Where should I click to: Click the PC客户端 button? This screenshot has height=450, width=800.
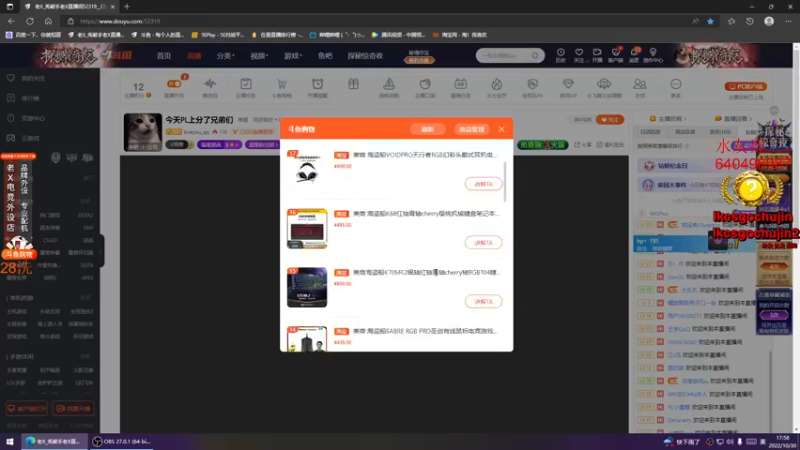point(745,86)
